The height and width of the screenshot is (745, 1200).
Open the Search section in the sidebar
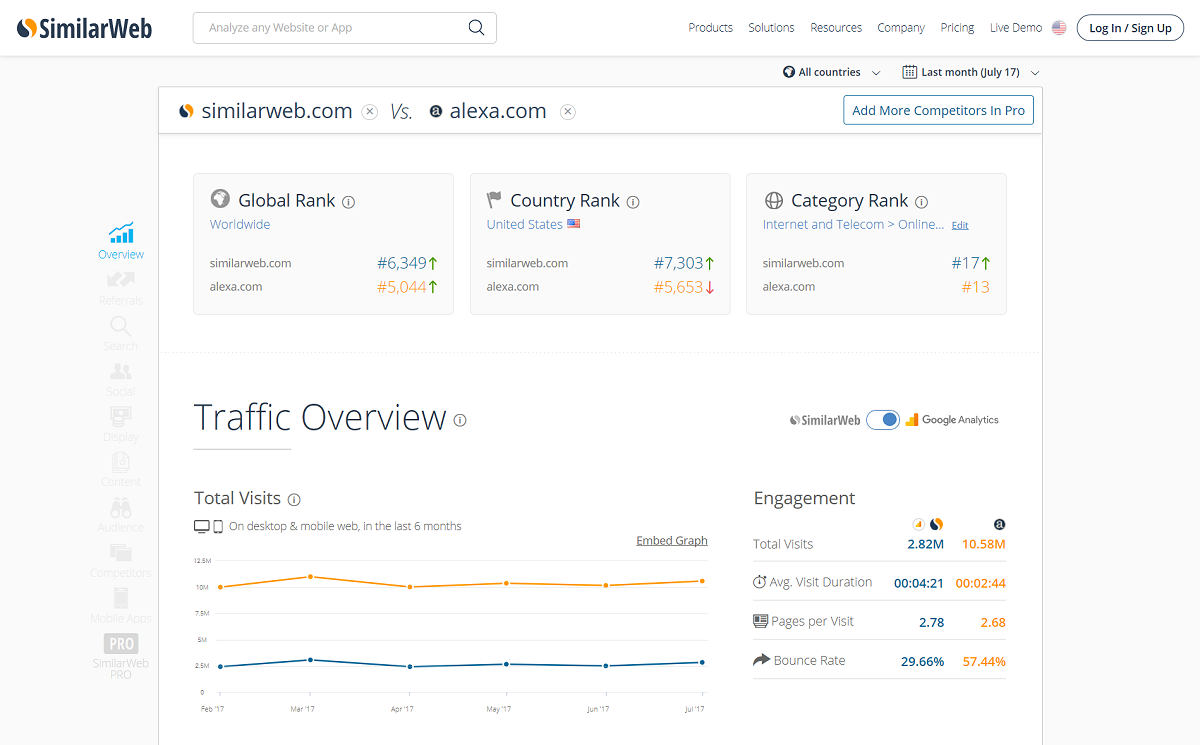pos(121,333)
